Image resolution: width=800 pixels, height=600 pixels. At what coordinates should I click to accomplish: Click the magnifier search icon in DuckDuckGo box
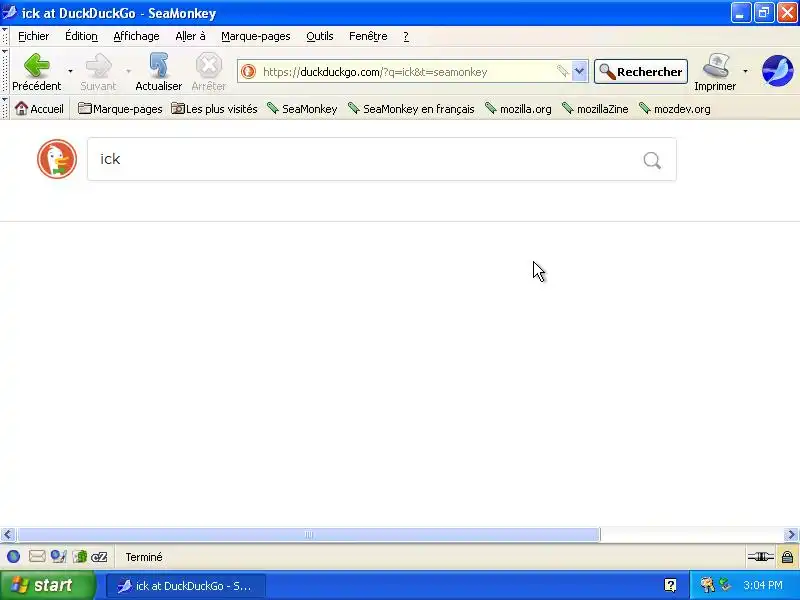point(652,160)
